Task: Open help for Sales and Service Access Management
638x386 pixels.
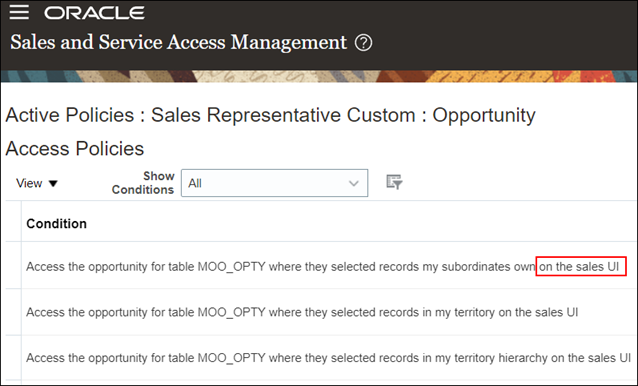Action: click(x=363, y=42)
